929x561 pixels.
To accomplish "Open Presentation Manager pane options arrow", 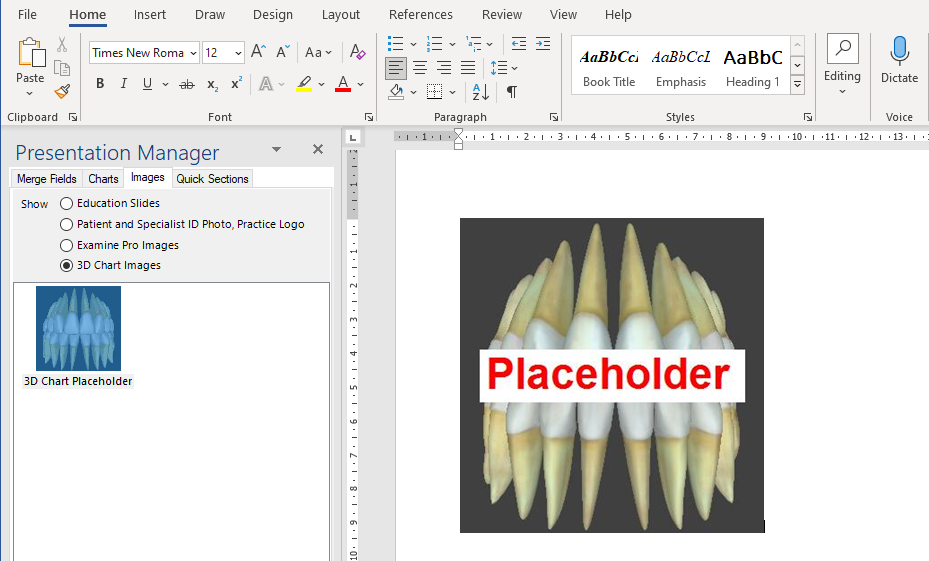I will coord(276,149).
